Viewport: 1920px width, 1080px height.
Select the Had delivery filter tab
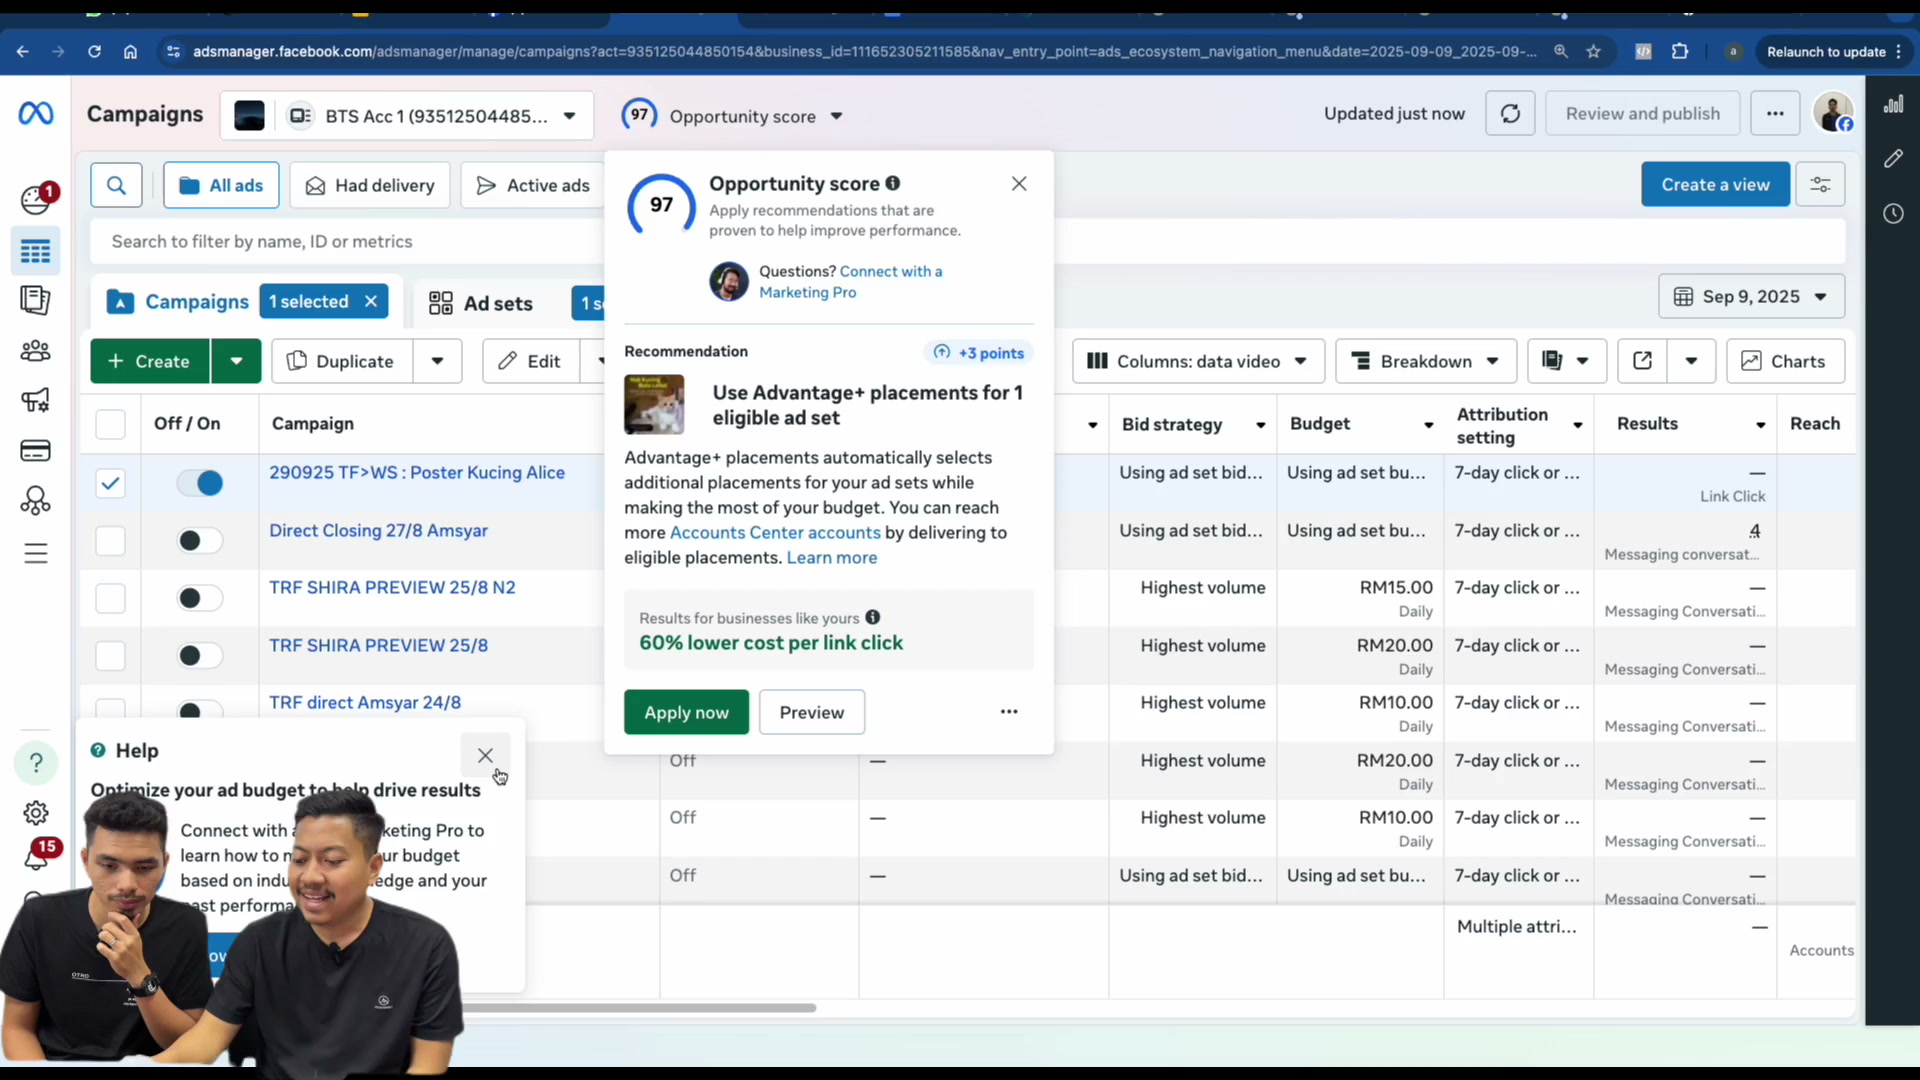click(370, 186)
